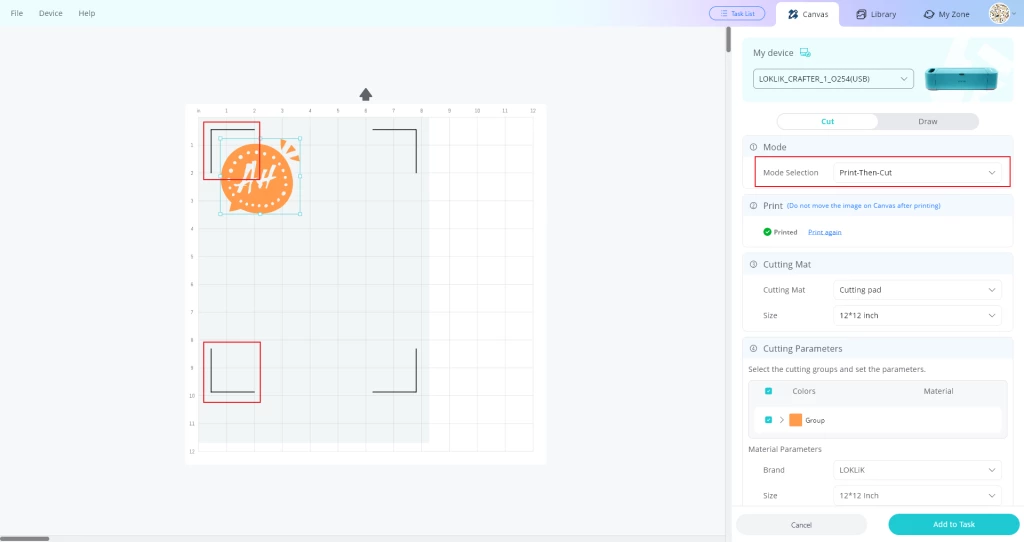Image resolution: width=1024 pixels, height=542 pixels.
Task: Click the info icon beside Mode
Action: coord(754,147)
